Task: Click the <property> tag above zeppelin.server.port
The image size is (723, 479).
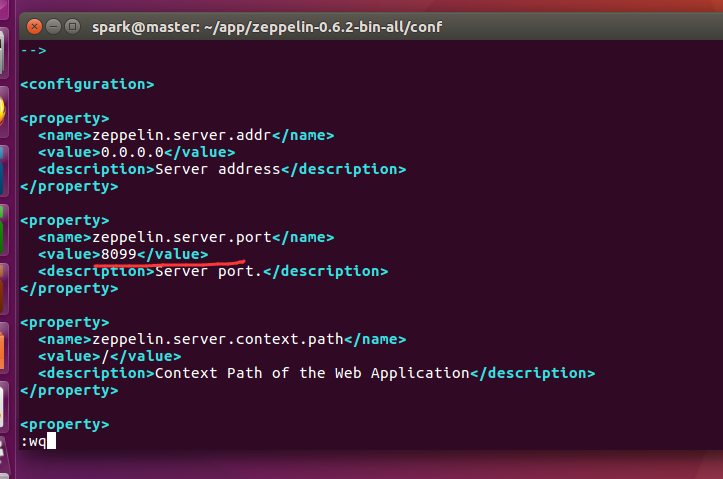Action: [x=65, y=220]
